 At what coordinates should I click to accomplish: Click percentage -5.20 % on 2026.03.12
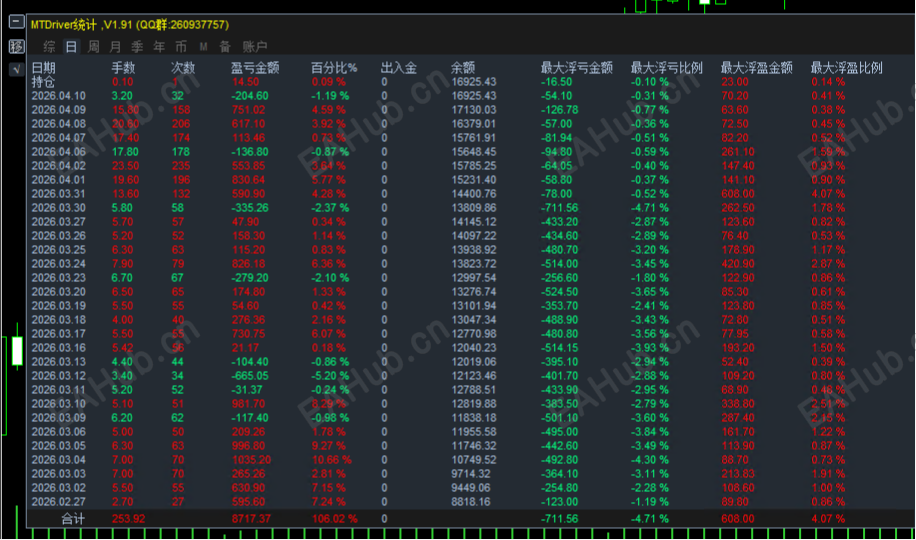click(x=330, y=376)
